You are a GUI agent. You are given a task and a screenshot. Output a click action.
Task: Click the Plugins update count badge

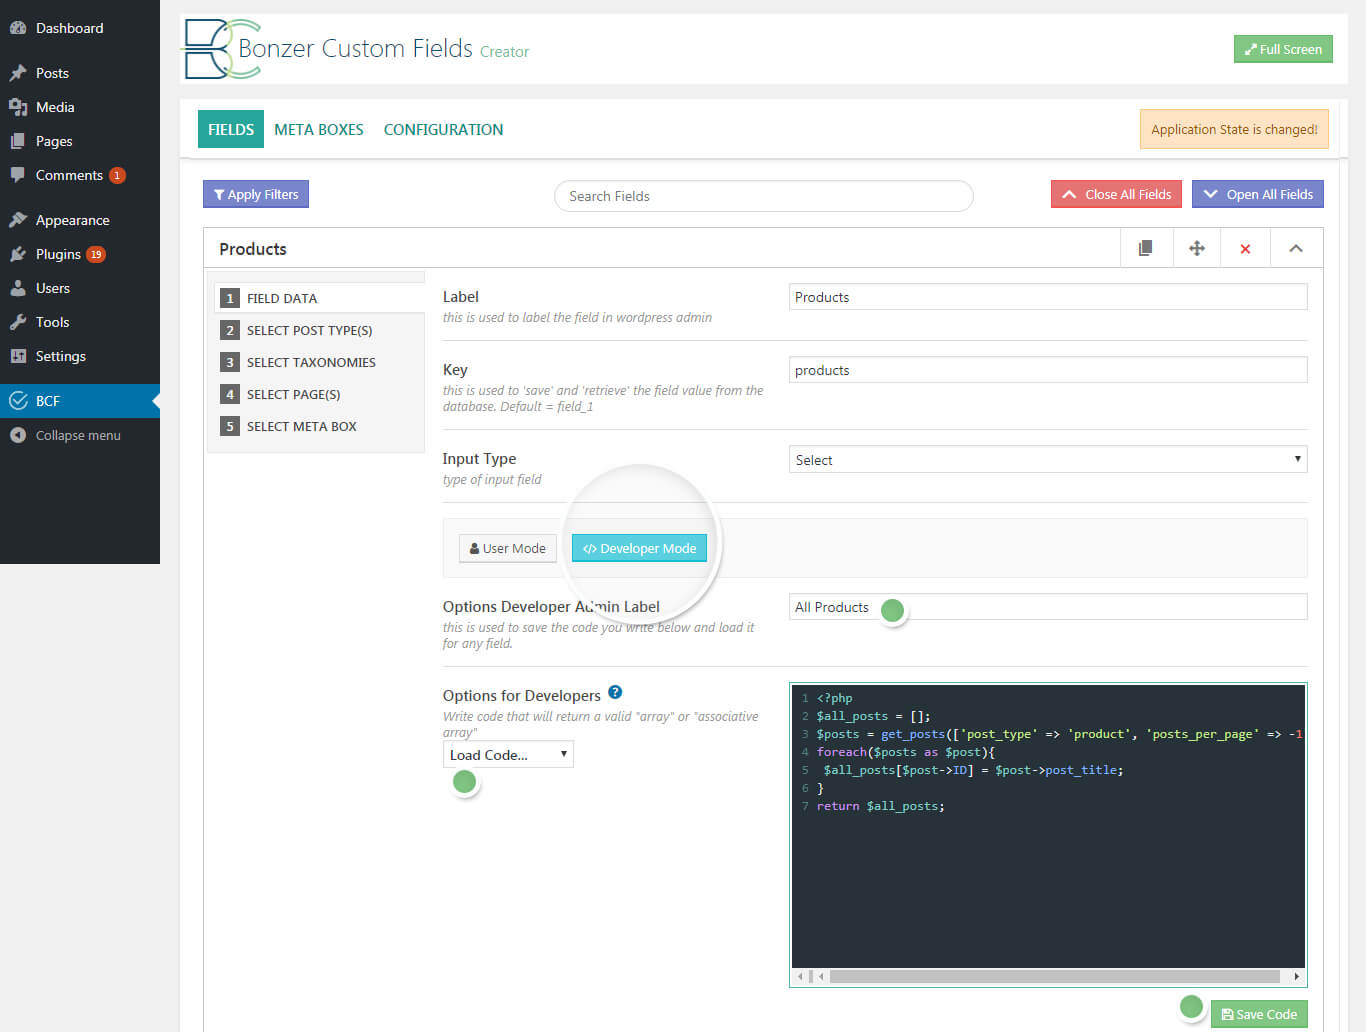click(96, 254)
